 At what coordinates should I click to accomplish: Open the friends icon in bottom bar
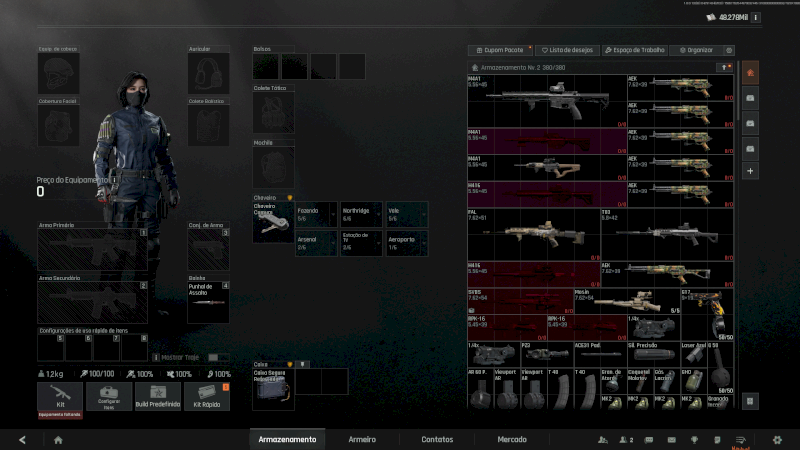point(603,439)
